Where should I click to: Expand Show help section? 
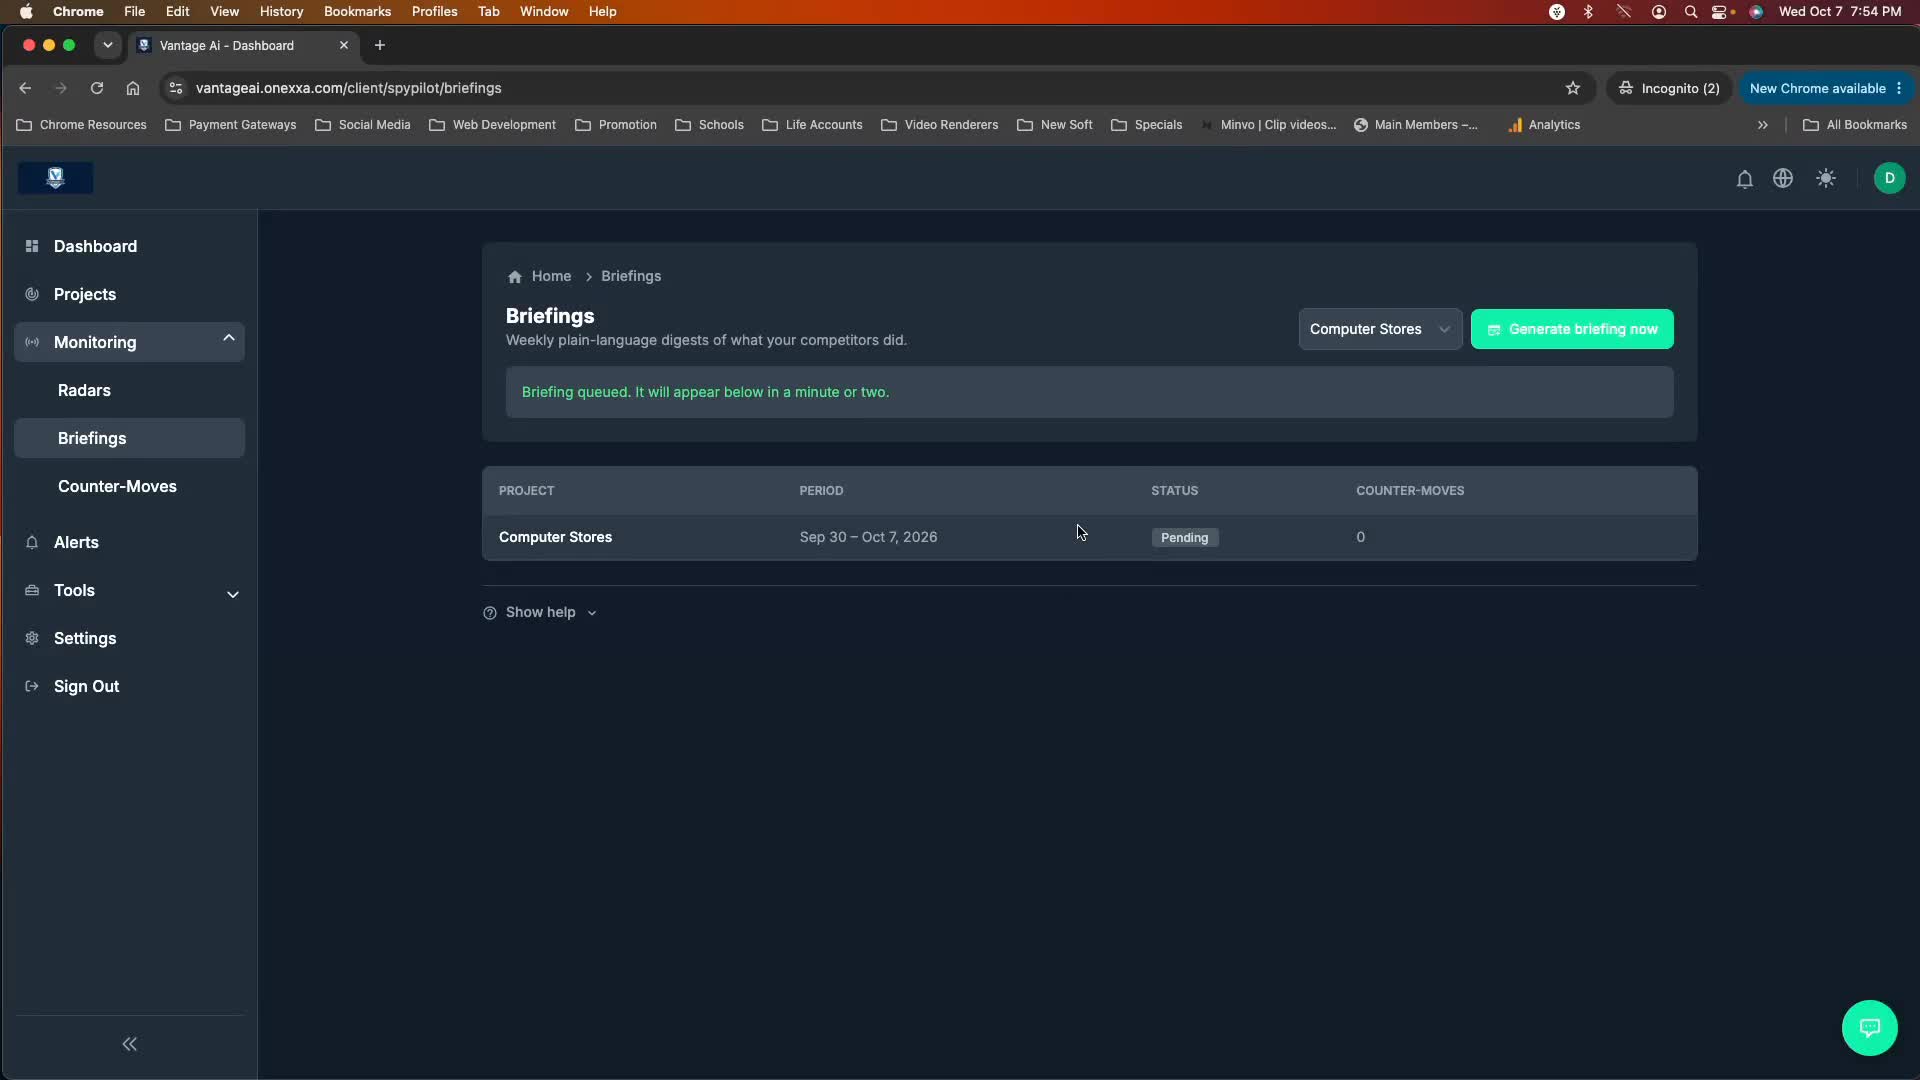coord(540,613)
